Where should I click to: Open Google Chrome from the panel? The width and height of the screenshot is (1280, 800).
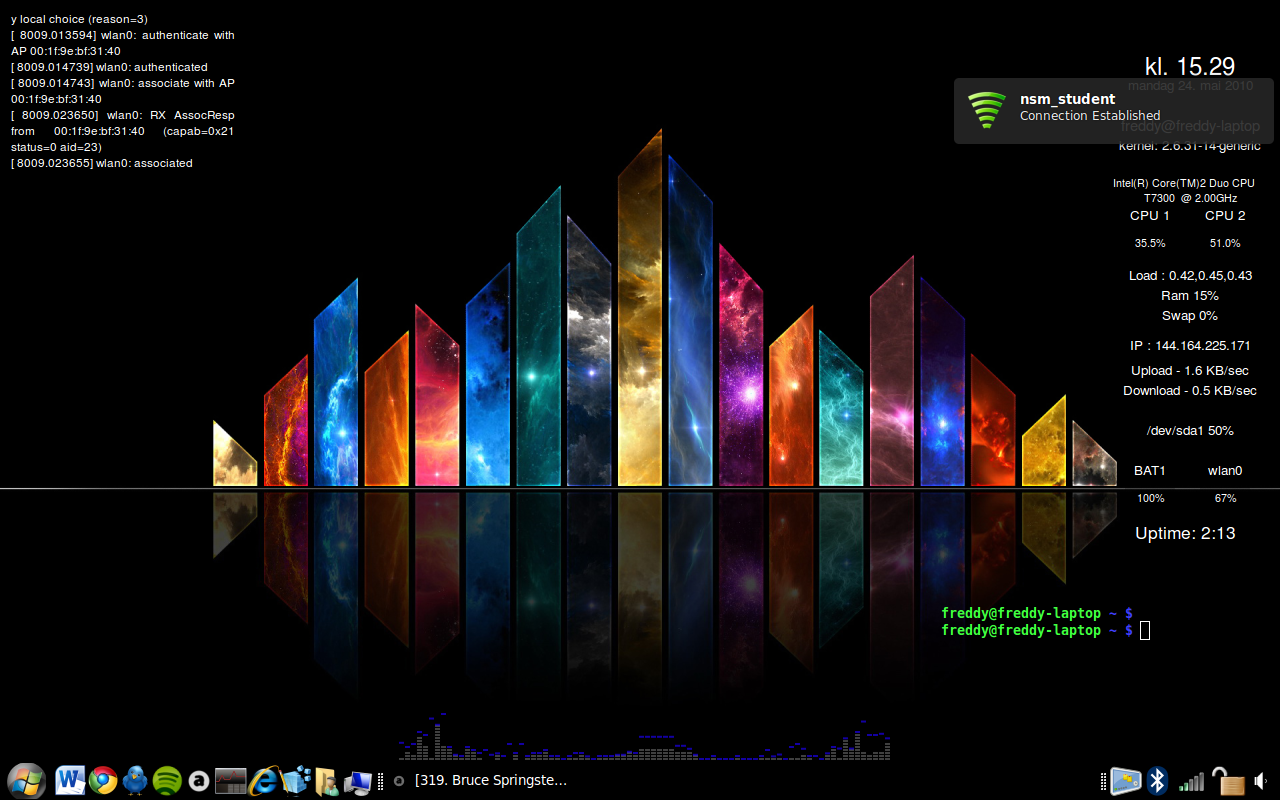[103, 780]
